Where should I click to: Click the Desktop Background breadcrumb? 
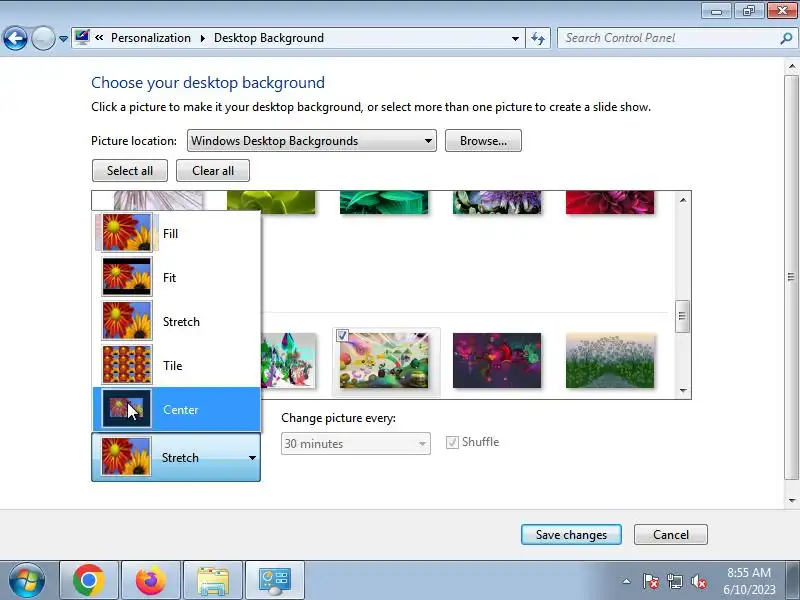point(269,38)
